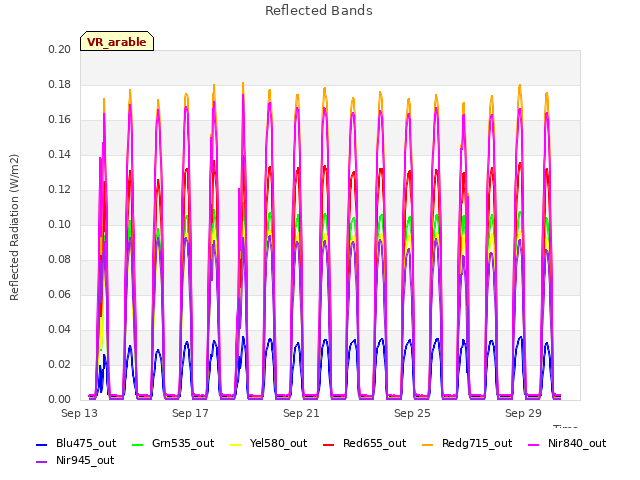
Task: Click the 0.18 y-axis tick label
Action: [60, 84]
